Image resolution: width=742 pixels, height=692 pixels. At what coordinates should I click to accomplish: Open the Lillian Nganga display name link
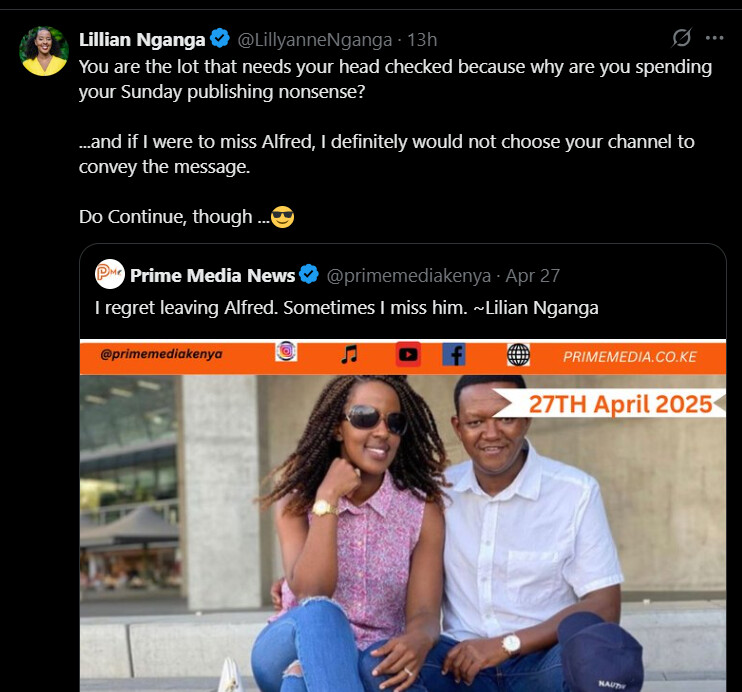click(x=142, y=39)
